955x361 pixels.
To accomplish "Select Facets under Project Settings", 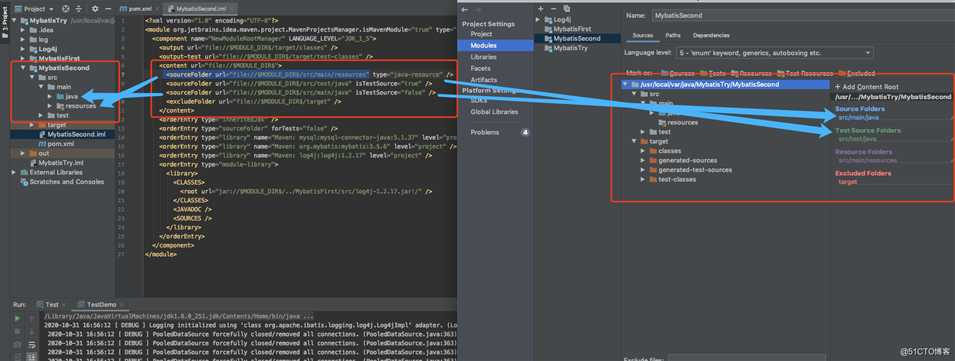I will click(481, 68).
